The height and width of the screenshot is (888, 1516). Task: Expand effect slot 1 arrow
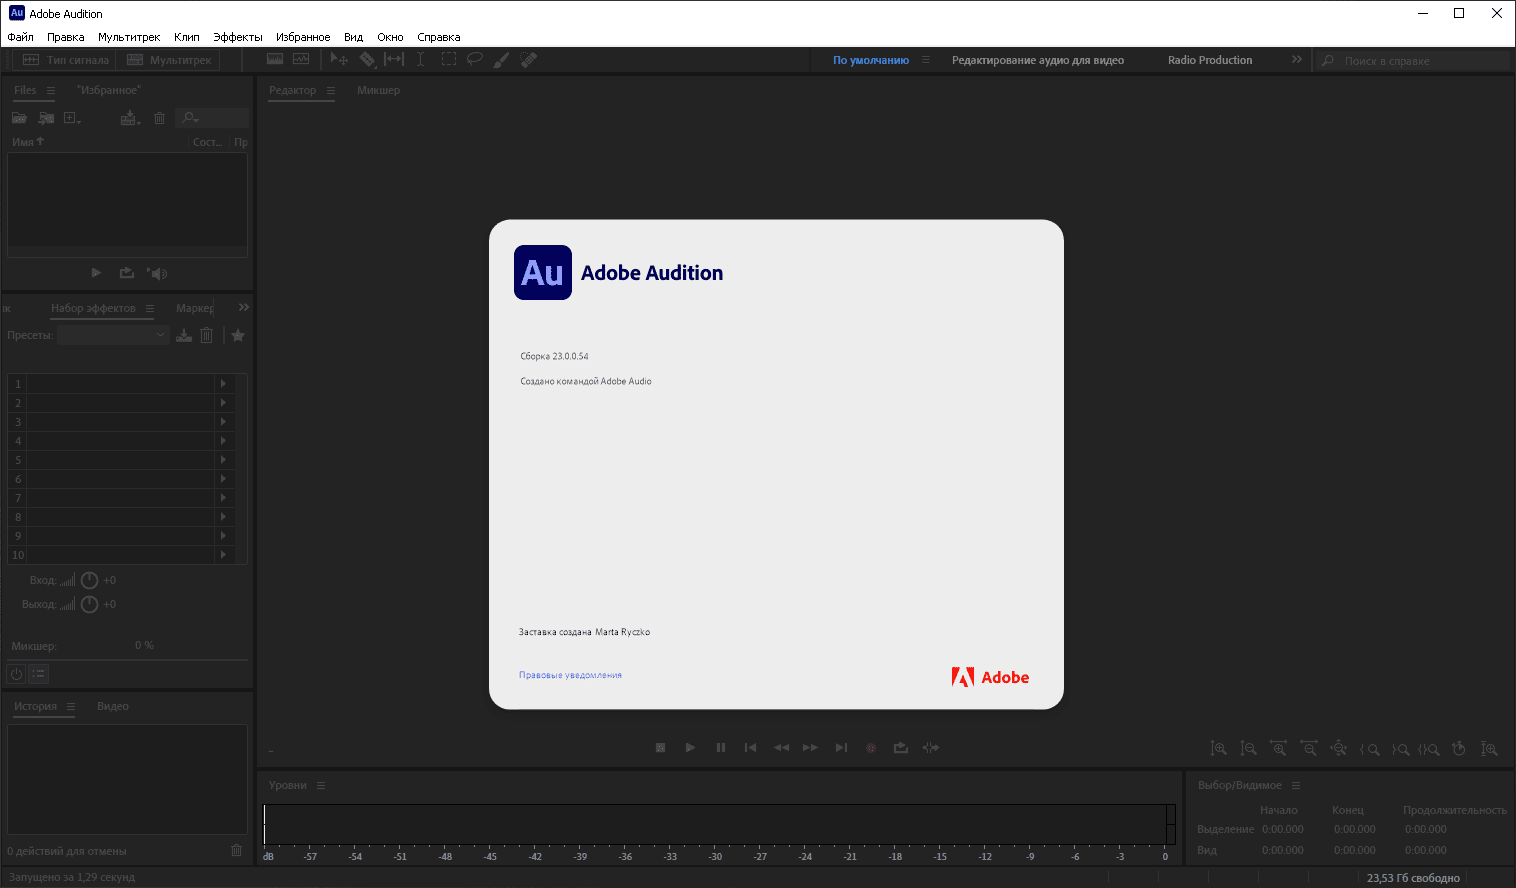coord(223,384)
